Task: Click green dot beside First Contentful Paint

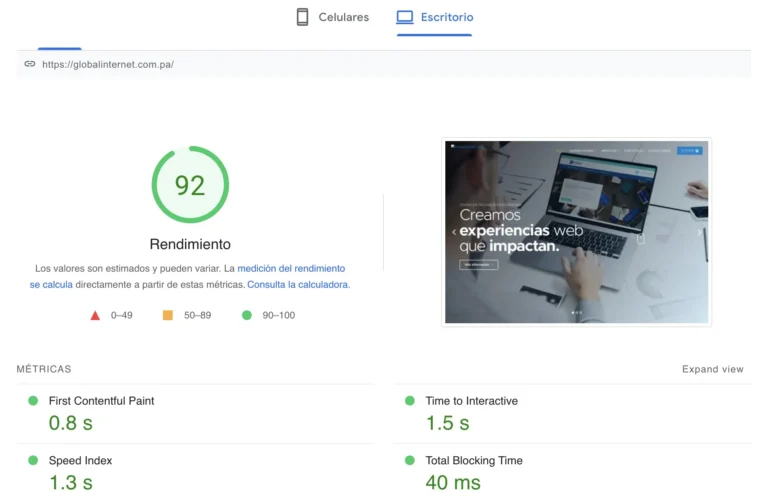Action: tap(33, 401)
